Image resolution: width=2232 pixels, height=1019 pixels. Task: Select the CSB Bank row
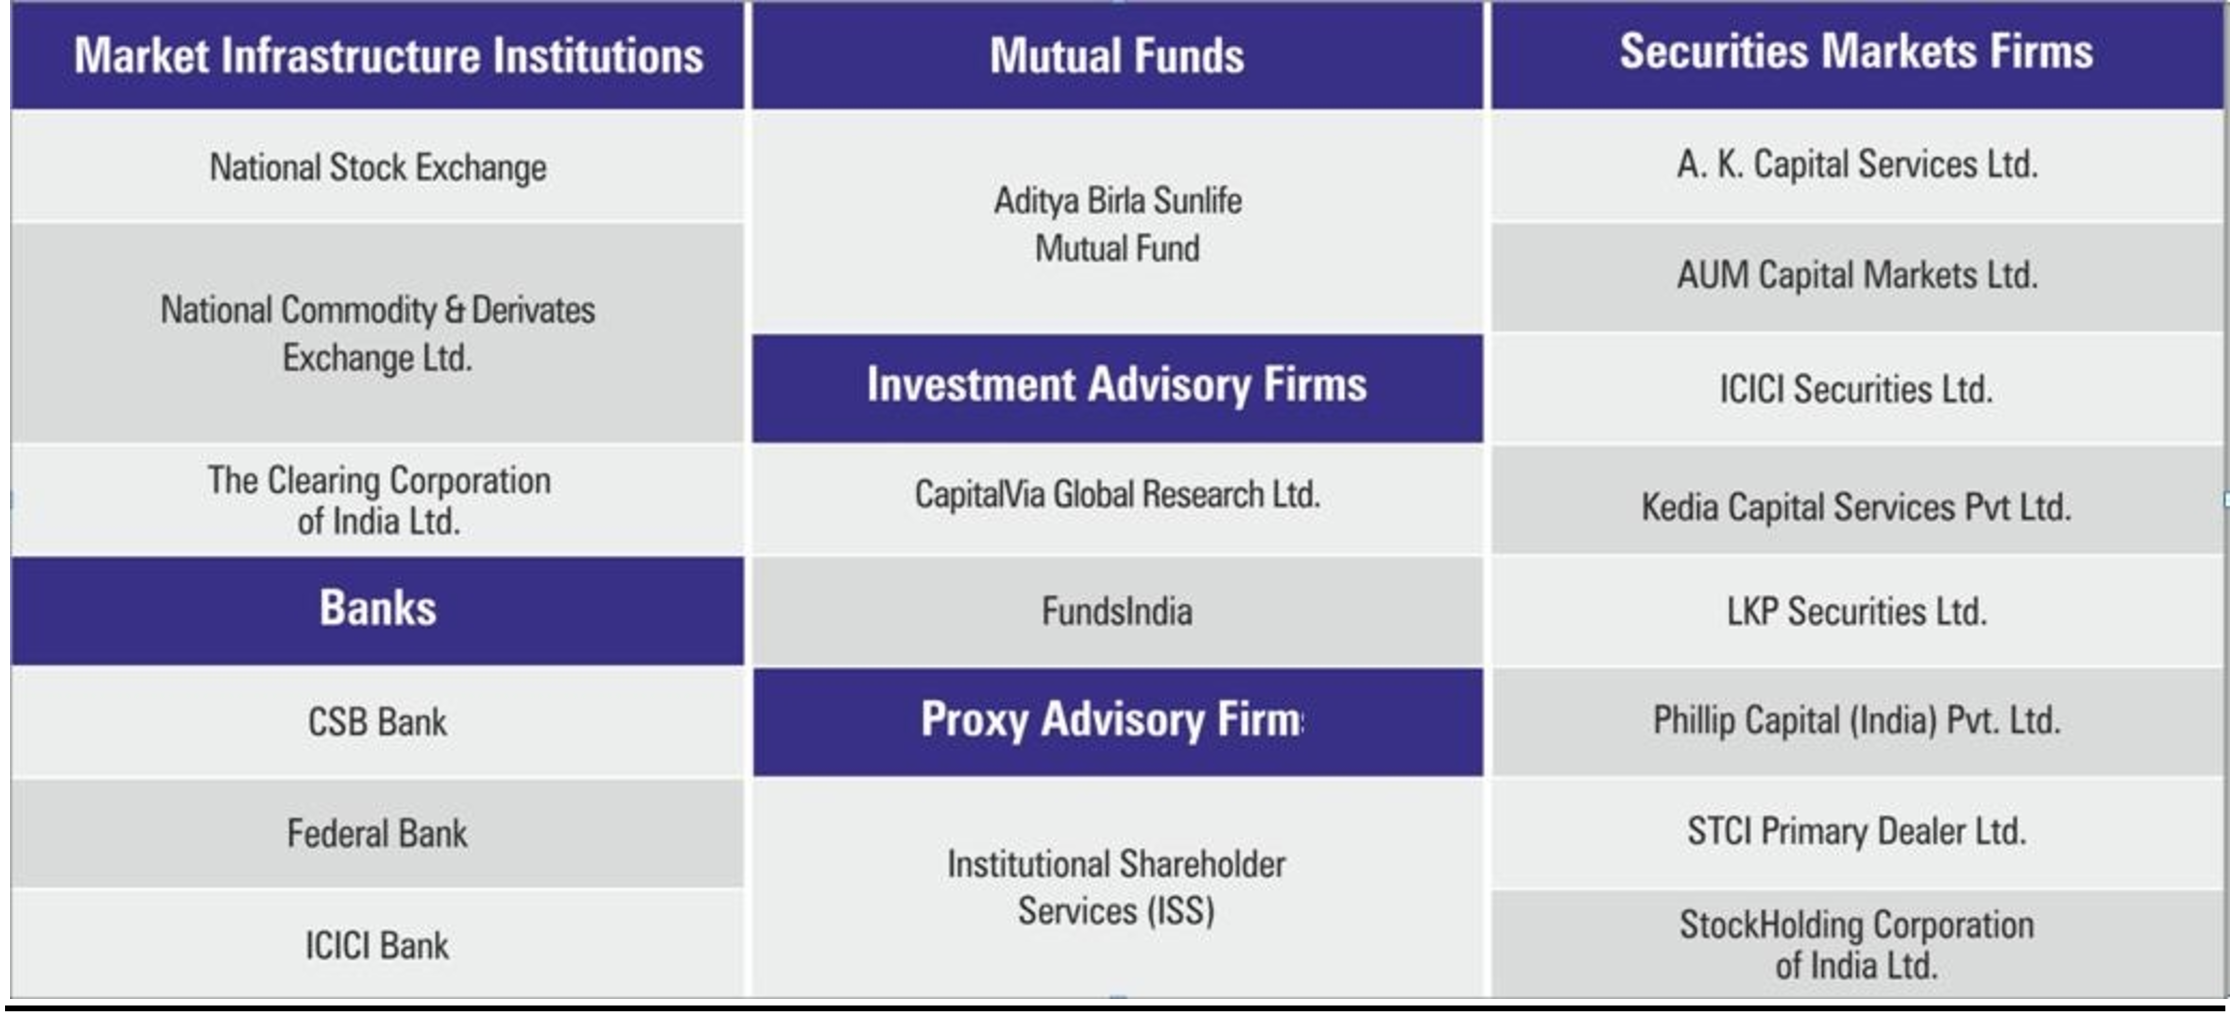[378, 722]
